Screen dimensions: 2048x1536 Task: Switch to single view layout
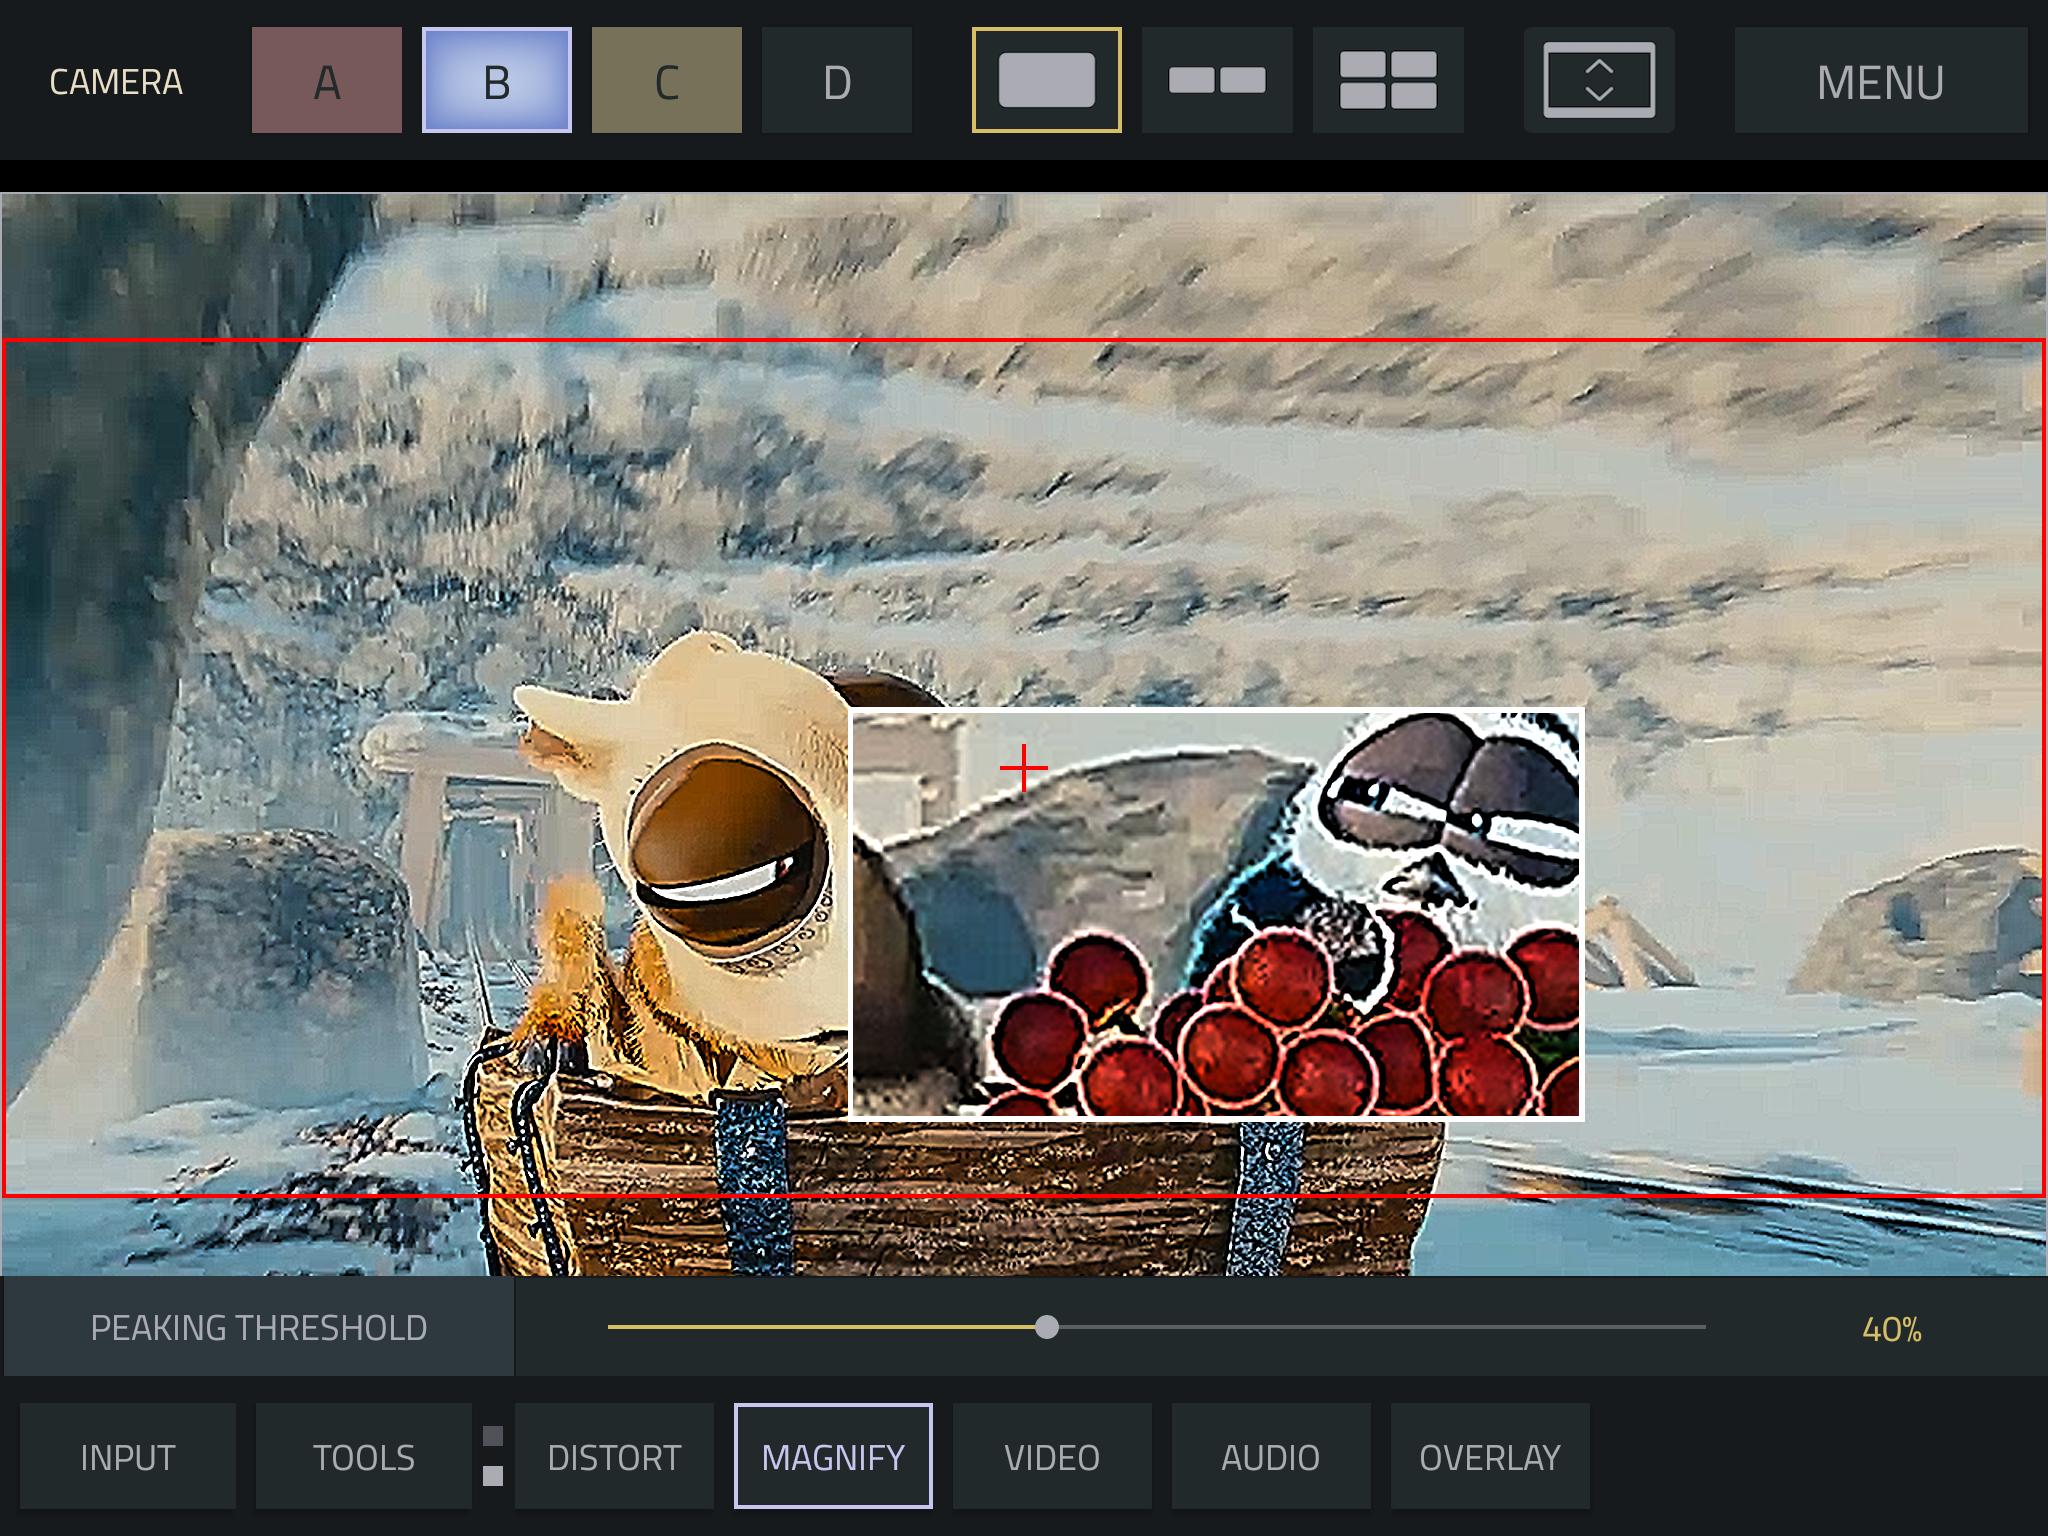coord(1047,80)
